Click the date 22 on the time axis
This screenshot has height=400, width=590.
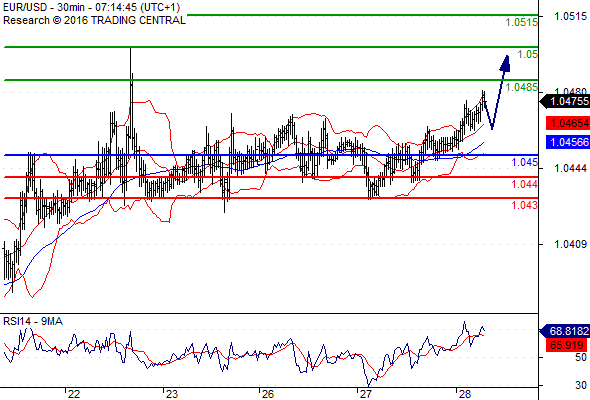coord(74,394)
